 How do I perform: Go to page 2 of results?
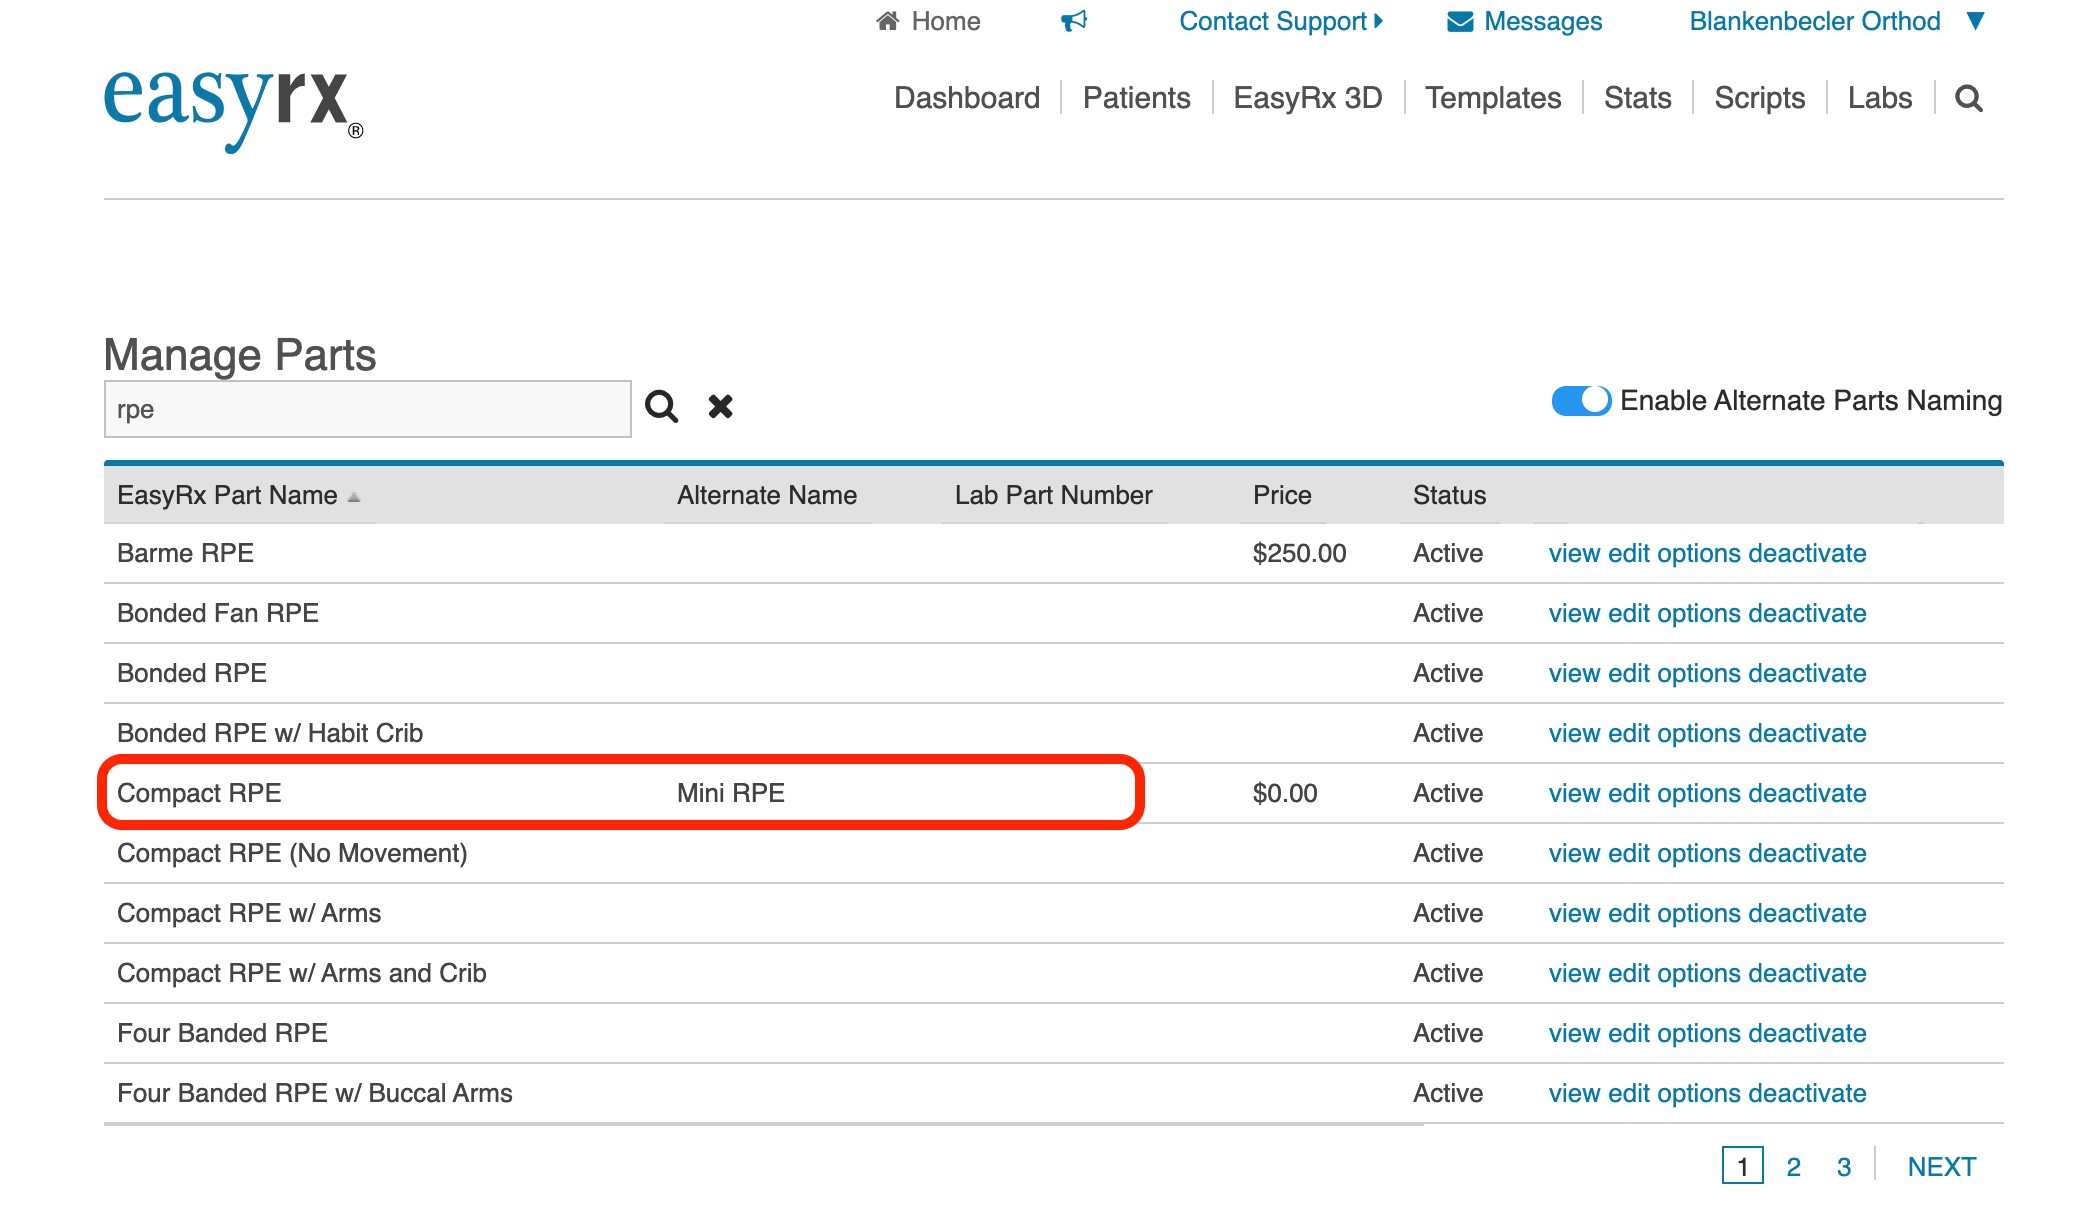click(1793, 1167)
